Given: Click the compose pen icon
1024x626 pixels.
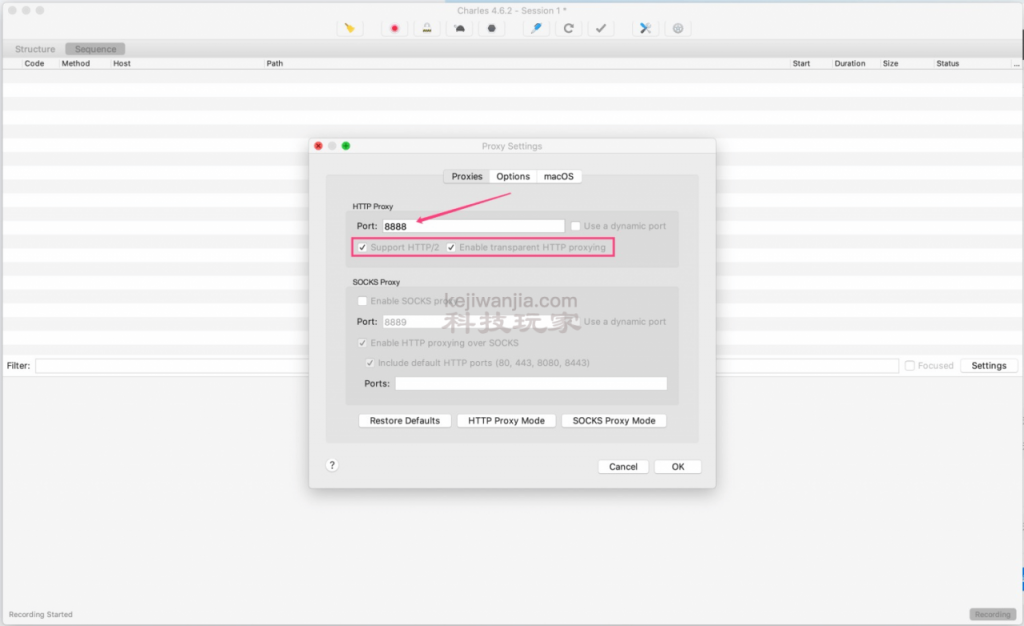Looking at the screenshot, I should coord(537,28).
